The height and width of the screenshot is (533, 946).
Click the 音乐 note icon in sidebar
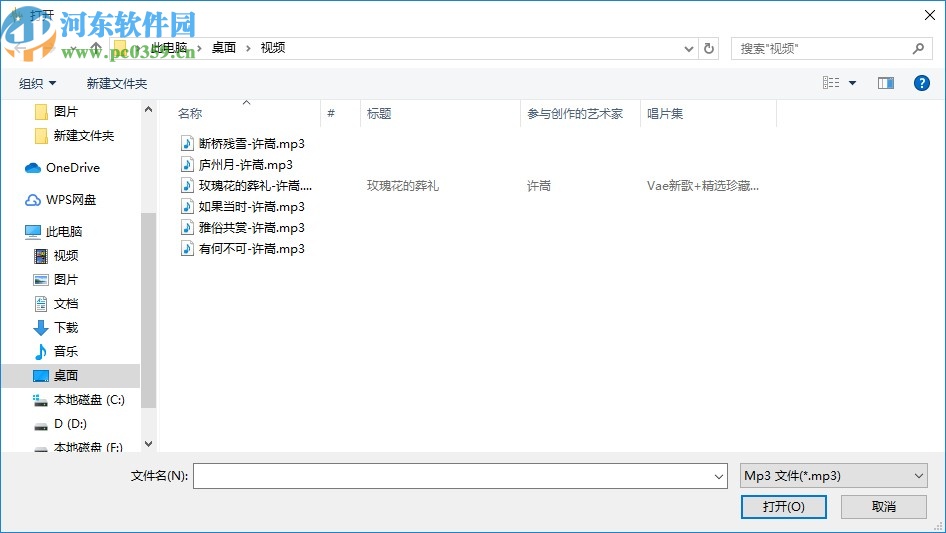[x=40, y=351]
